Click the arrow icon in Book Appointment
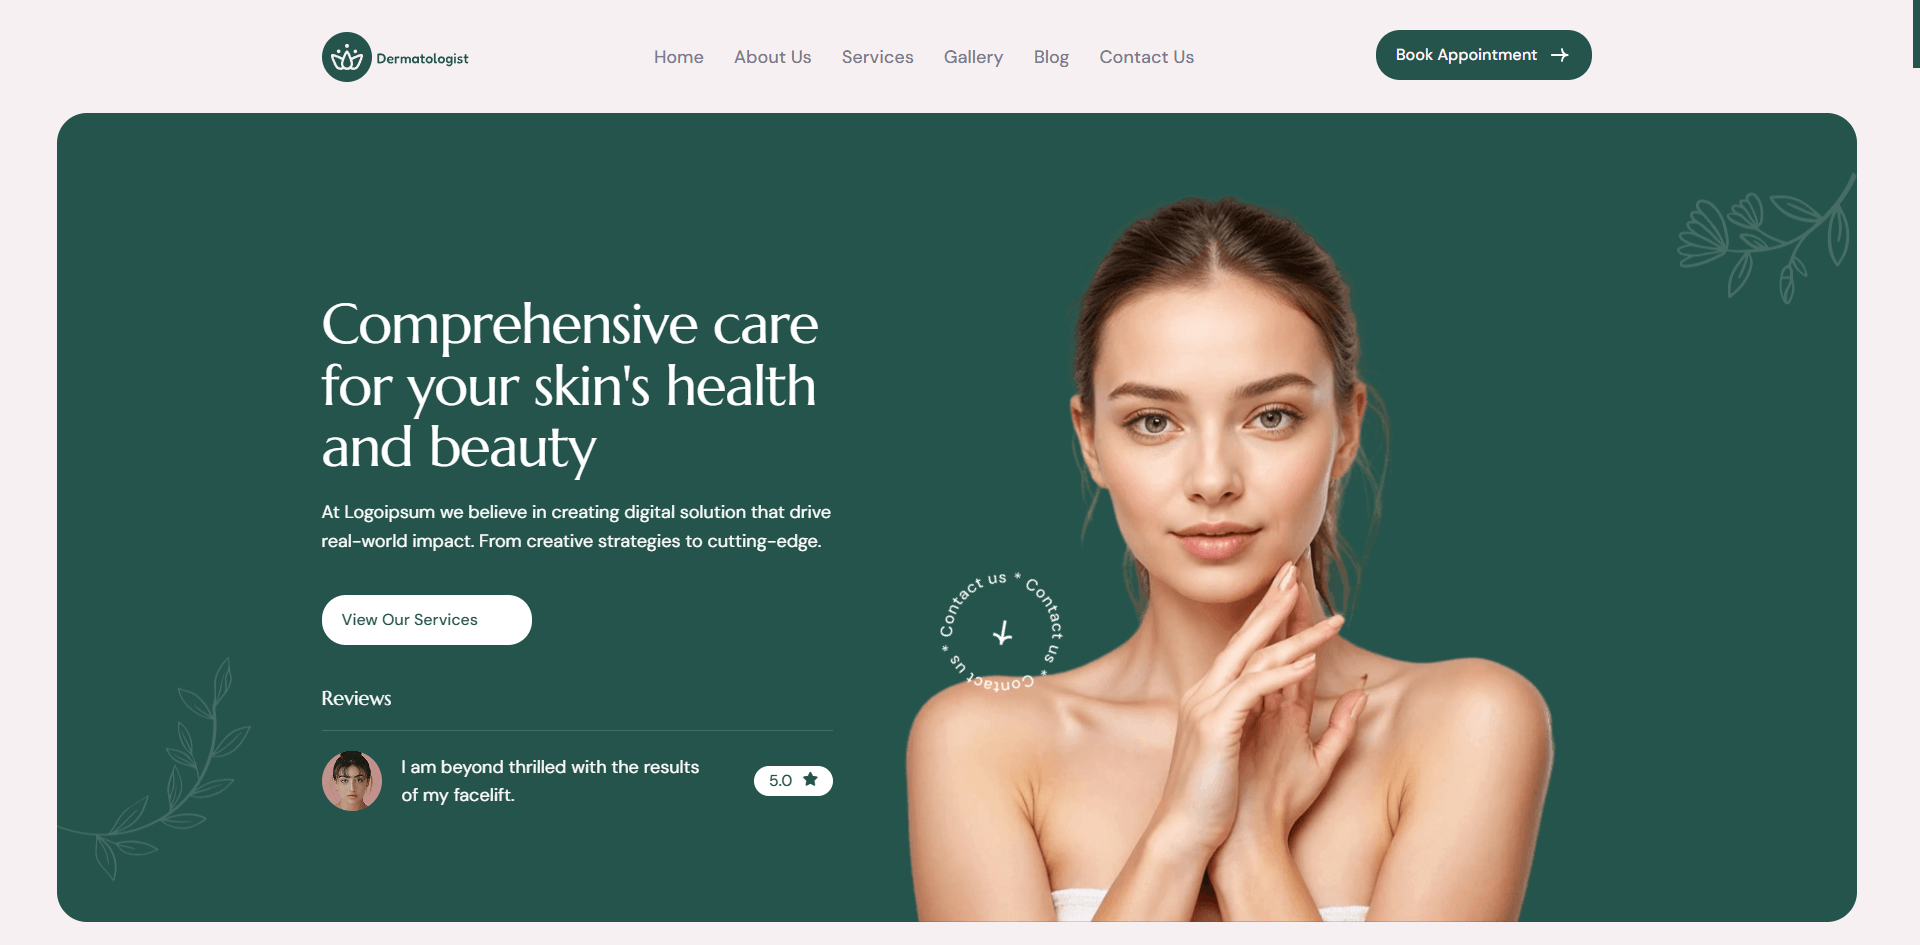 click(1559, 55)
